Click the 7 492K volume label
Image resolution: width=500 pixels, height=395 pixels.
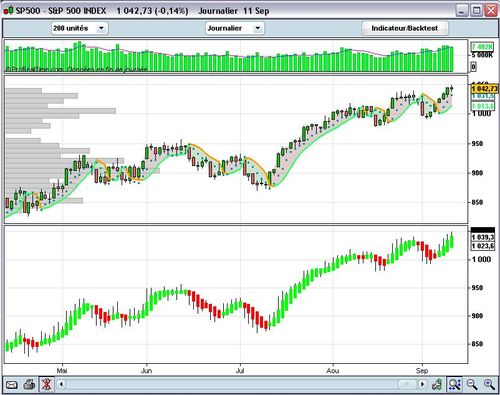[x=482, y=46]
